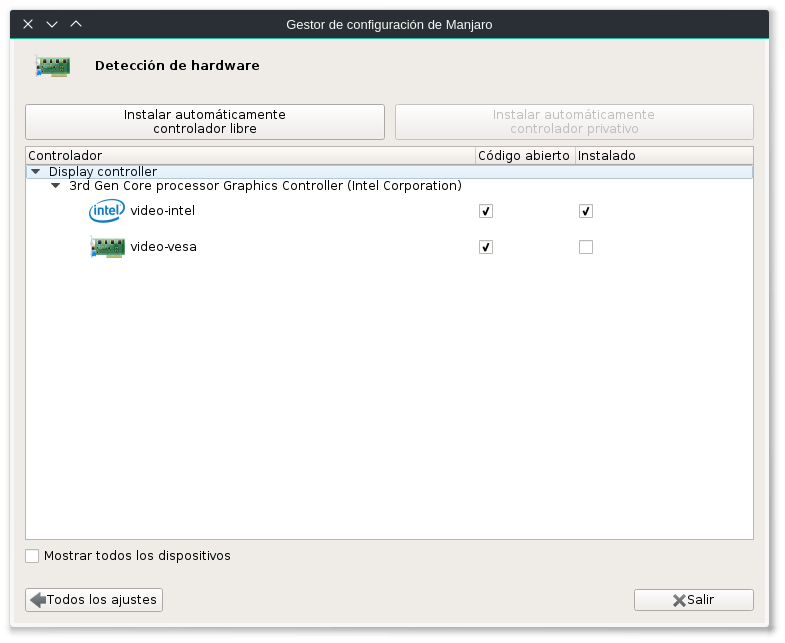
Task: Click the hardware card icon beside Detección de hardware
Action: 53,66
